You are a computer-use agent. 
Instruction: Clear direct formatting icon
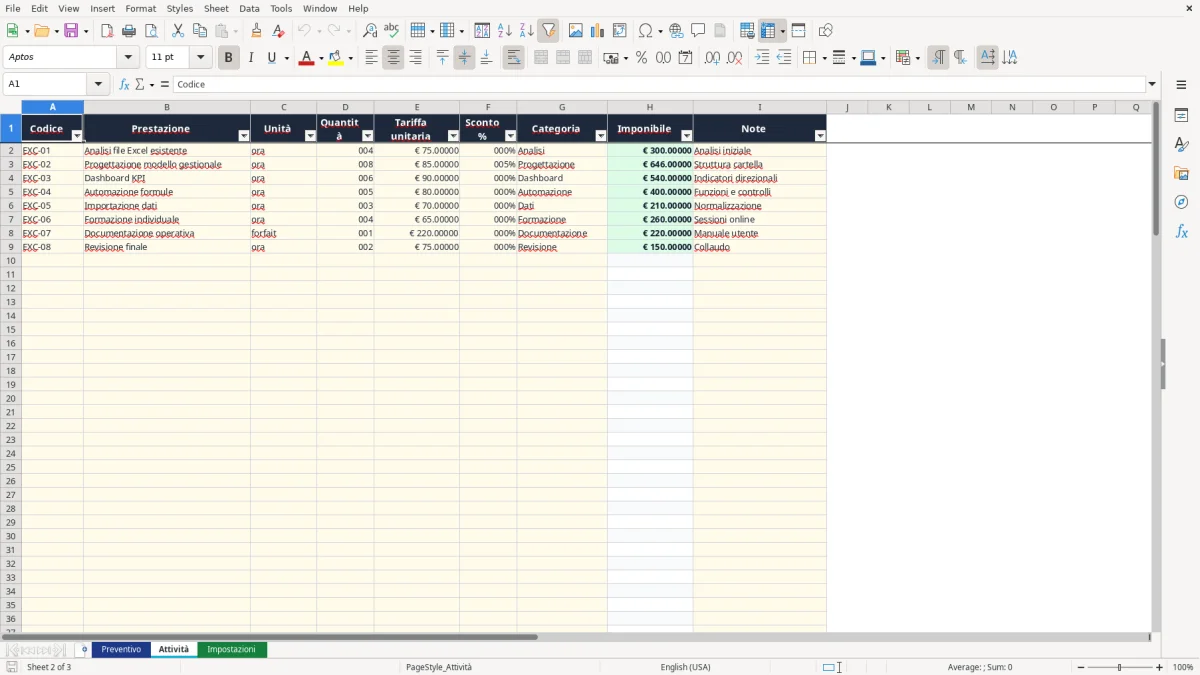point(278,31)
